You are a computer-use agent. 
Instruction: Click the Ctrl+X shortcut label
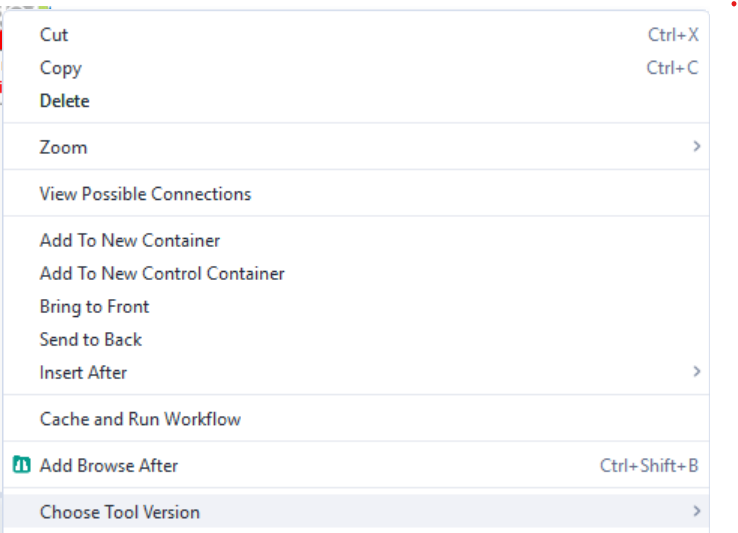[673, 35]
